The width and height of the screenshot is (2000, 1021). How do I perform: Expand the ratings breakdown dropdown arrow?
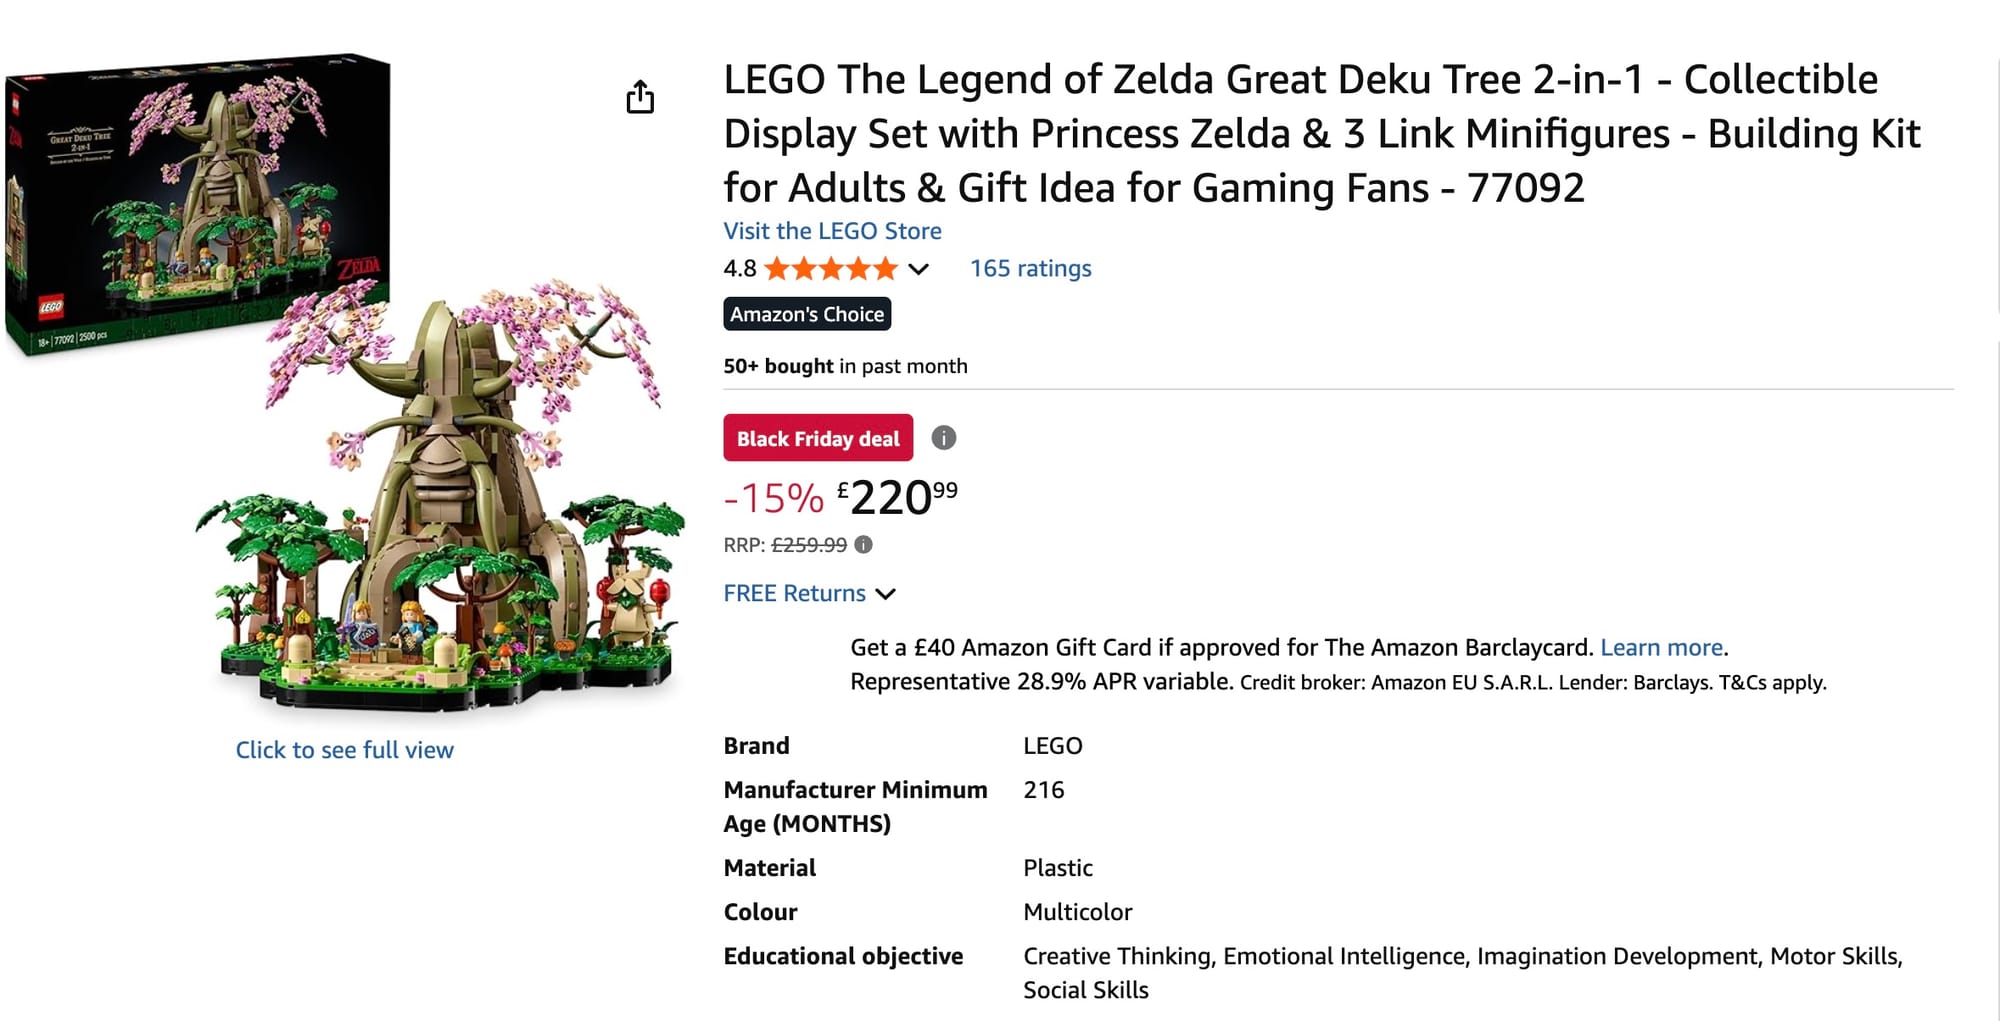(x=916, y=268)
